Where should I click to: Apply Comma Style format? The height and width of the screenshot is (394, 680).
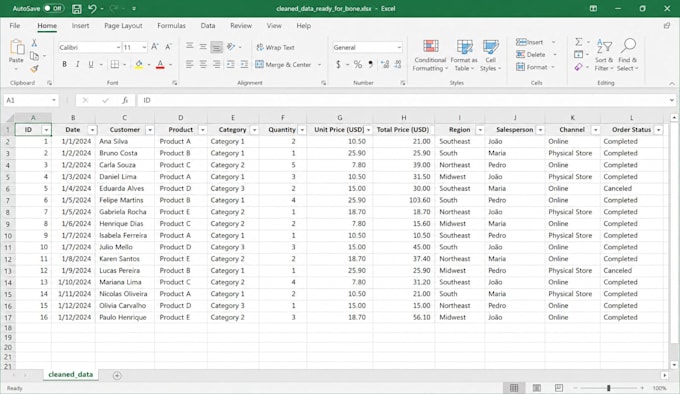tap(371, 65)
